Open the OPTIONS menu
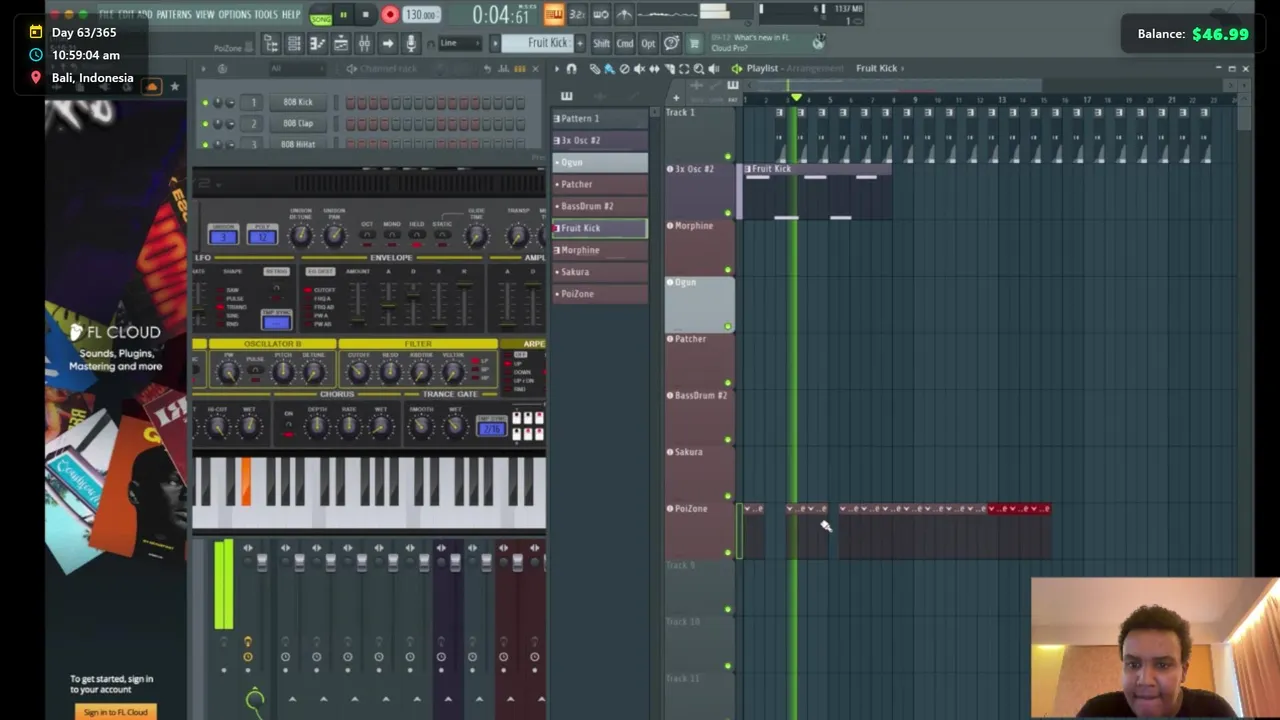Screen dimensions: 1280x720 (234, 14)
